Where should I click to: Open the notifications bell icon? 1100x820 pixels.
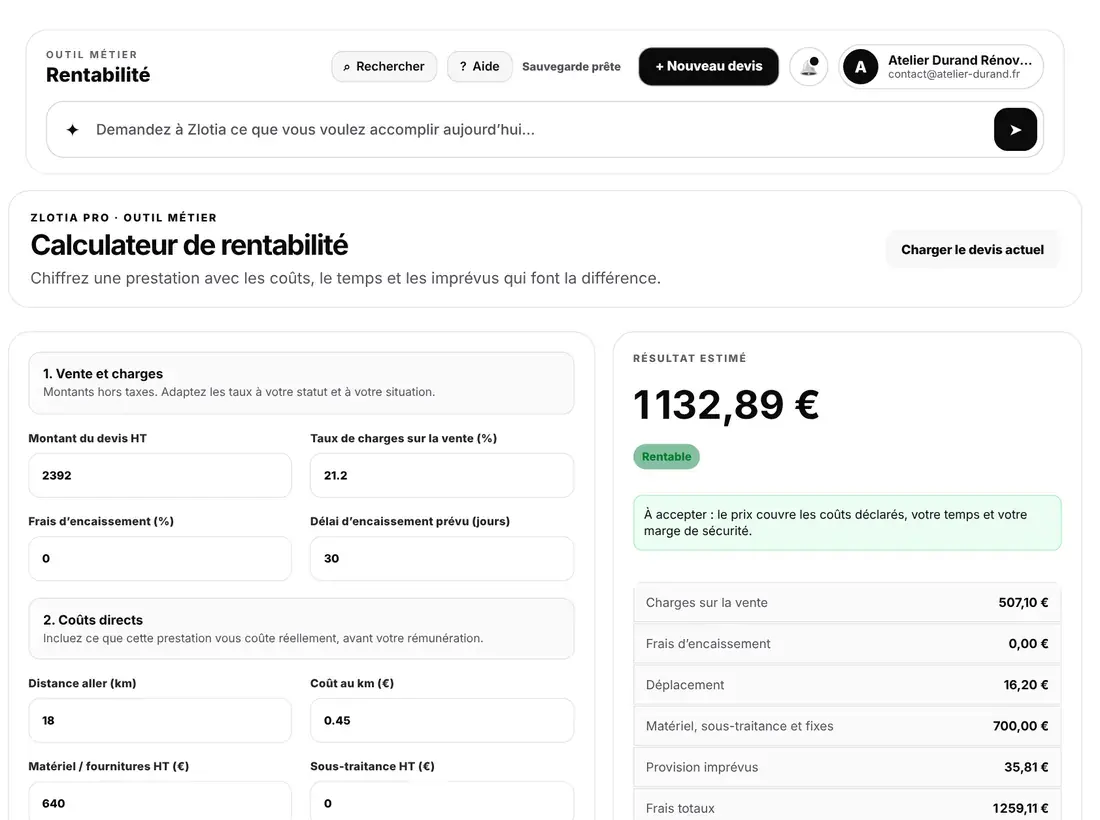click(x=809, y=67)
